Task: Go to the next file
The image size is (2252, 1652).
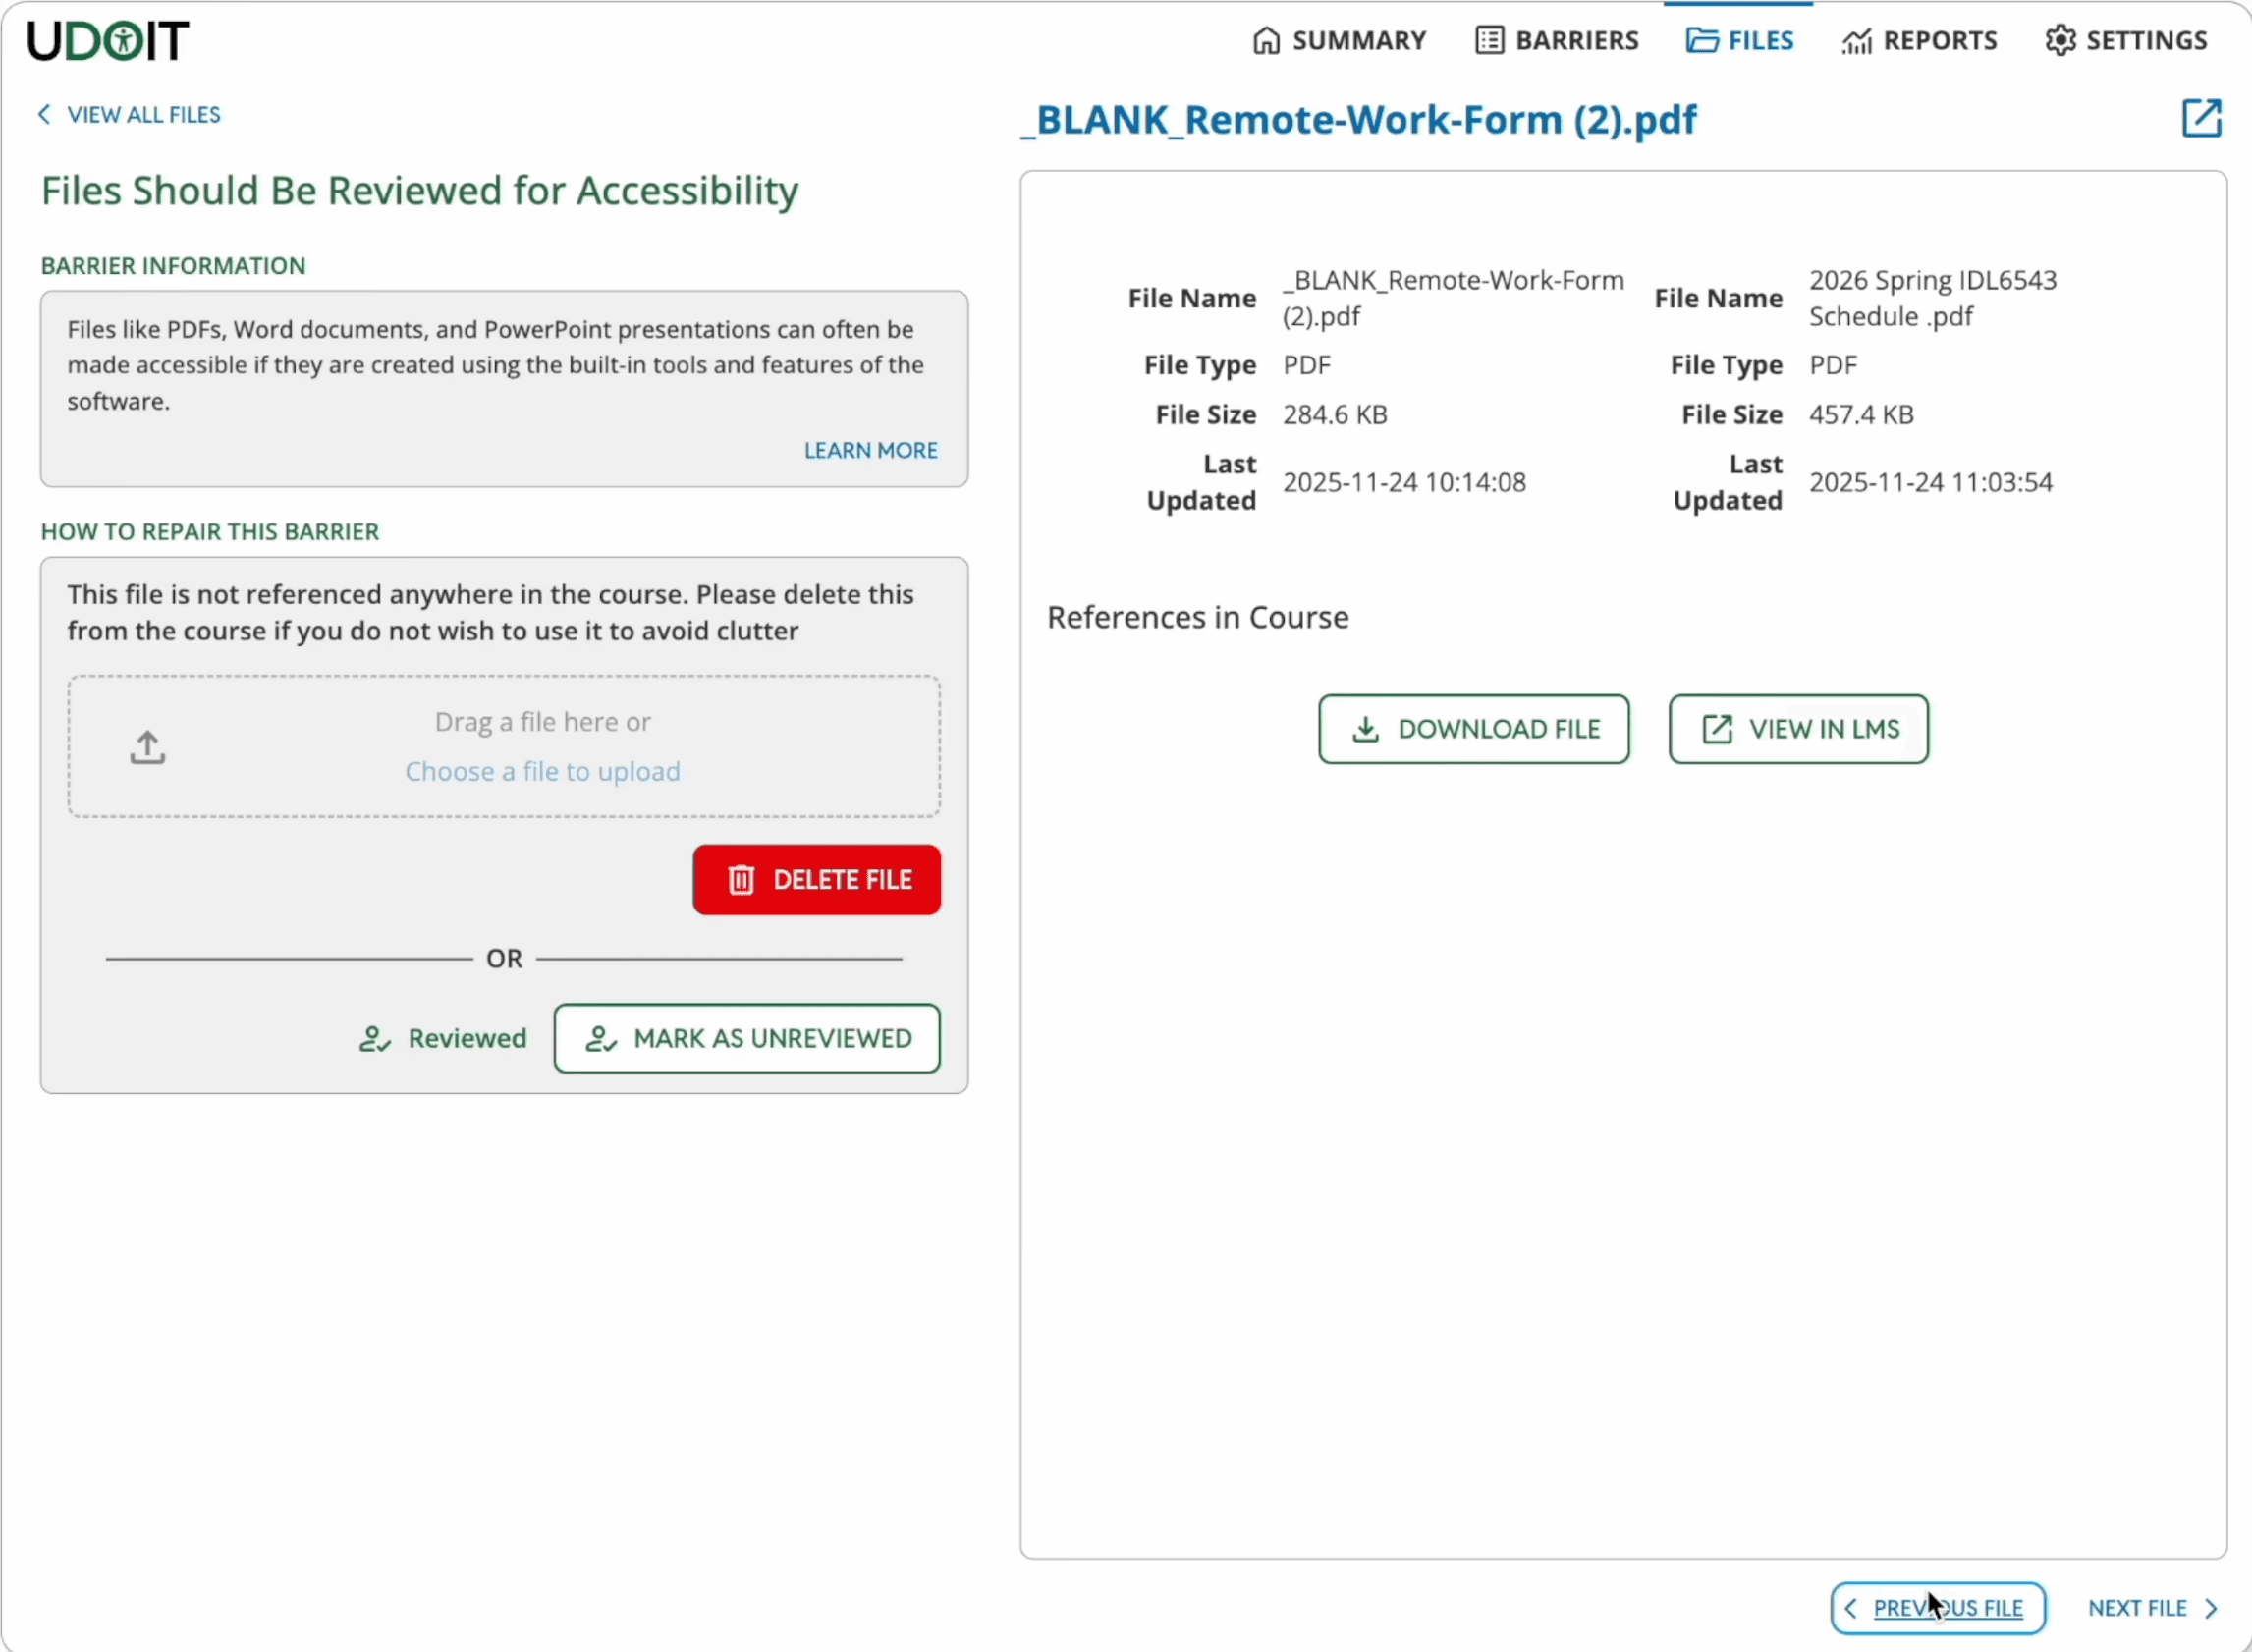Action: [2152, 1608]
